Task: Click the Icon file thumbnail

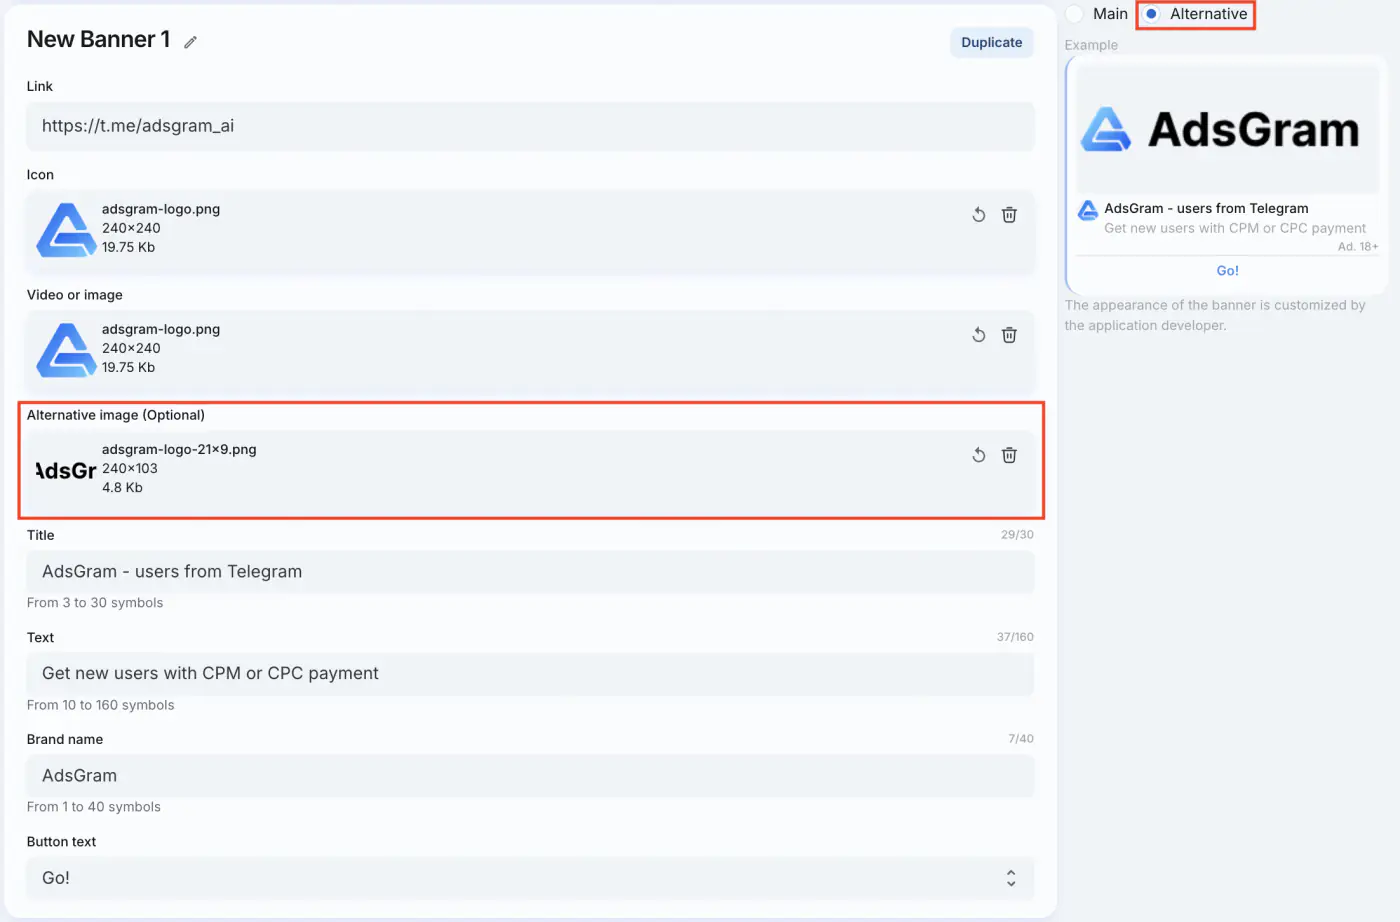Action: pyautogui.click(x=66, y=229)
